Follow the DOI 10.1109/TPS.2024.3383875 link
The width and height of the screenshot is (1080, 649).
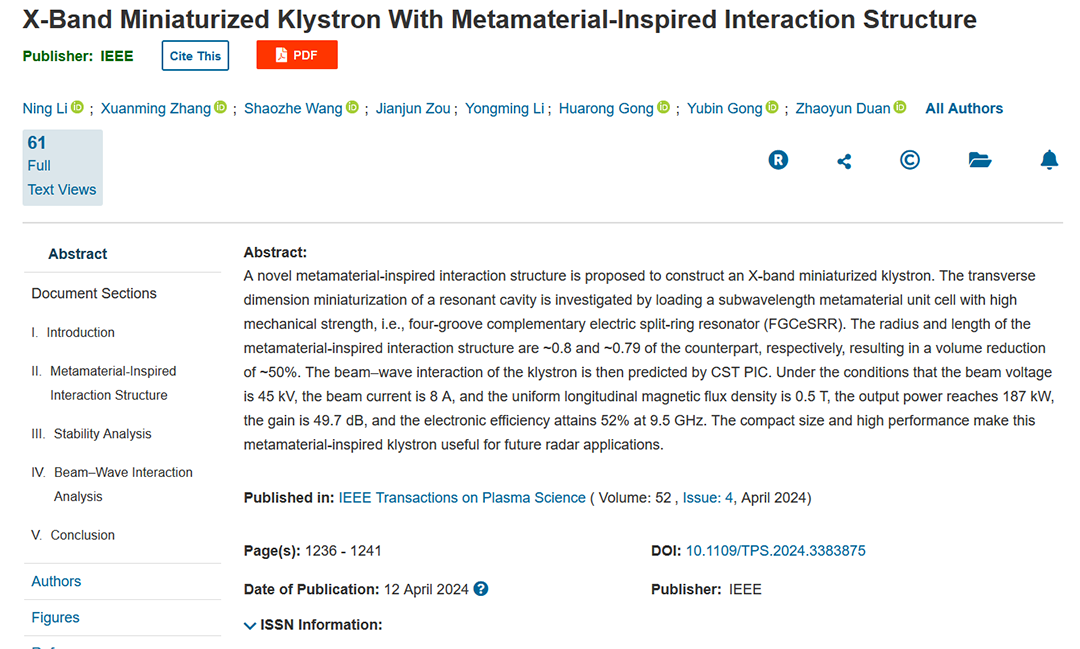[x=775, y=551]
